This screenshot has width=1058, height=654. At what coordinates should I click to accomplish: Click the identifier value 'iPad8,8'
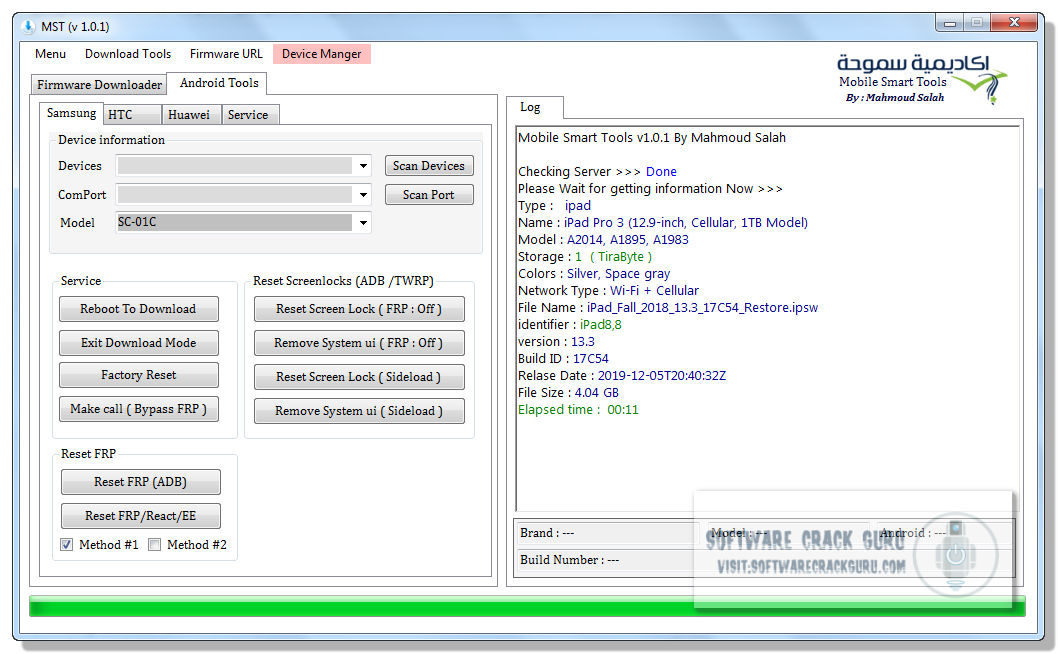601,325
